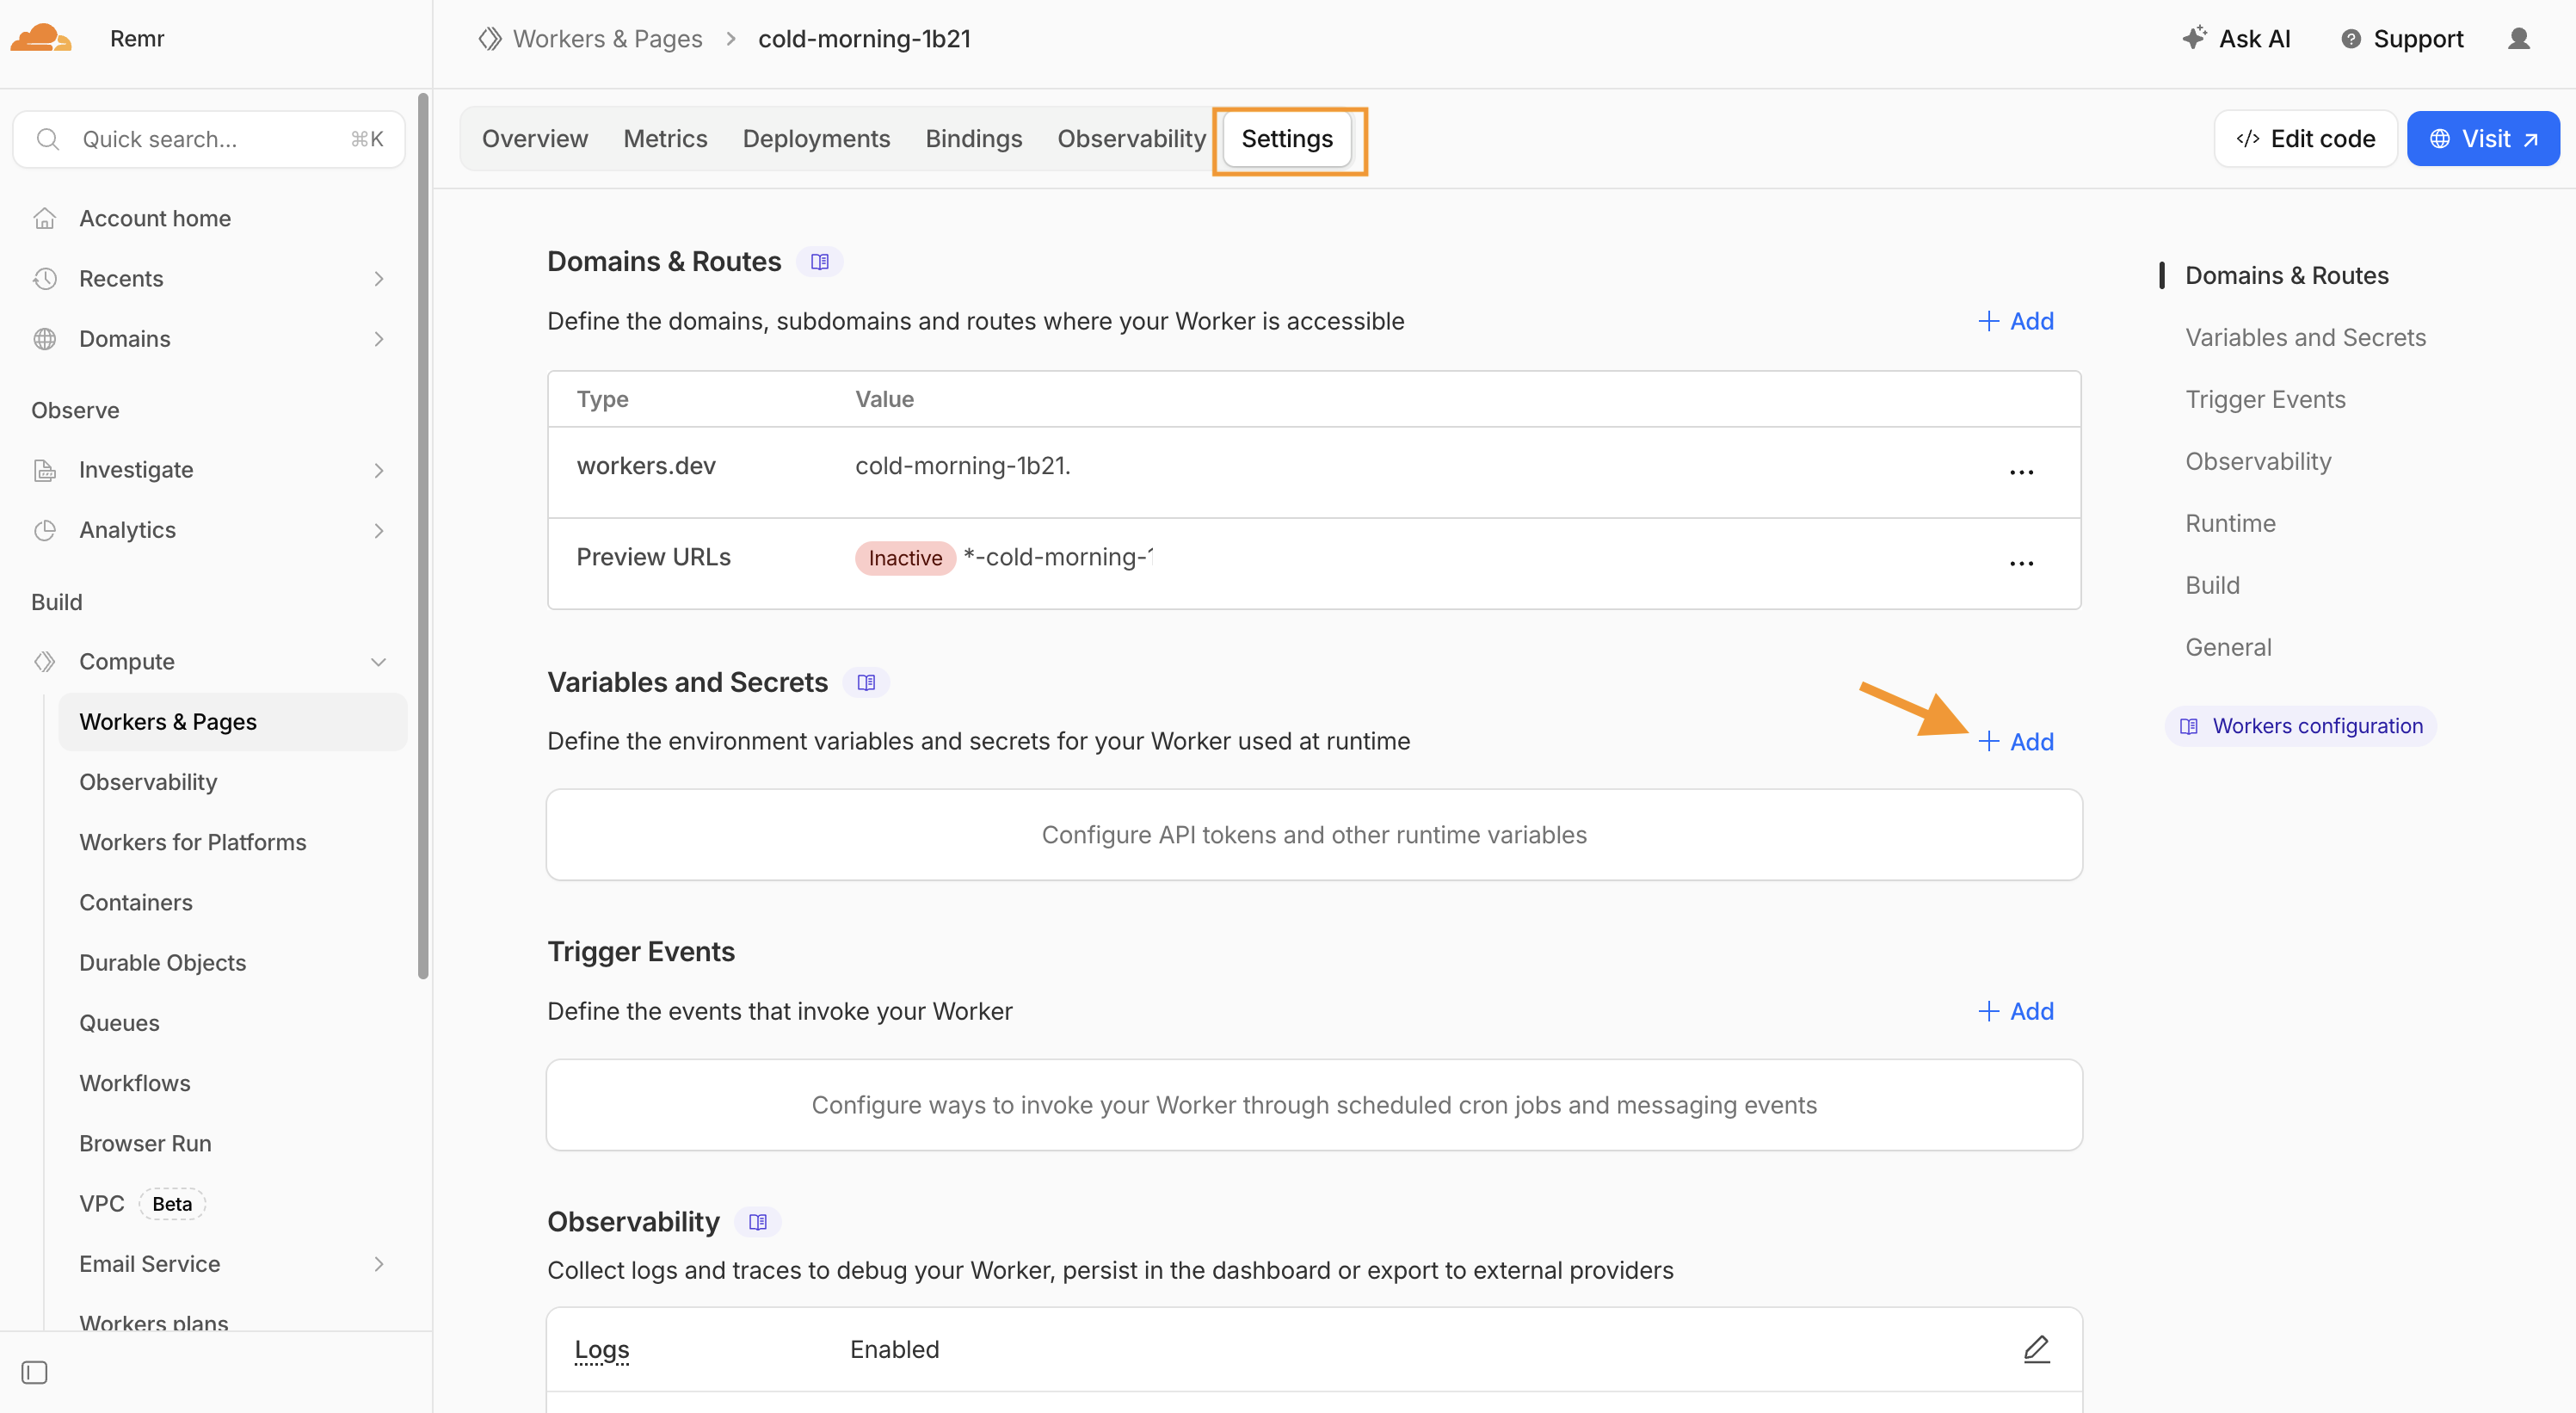Switch to the Observability tab
The width and height of the screenshot is (2576, 1413).
[1131, 139]
